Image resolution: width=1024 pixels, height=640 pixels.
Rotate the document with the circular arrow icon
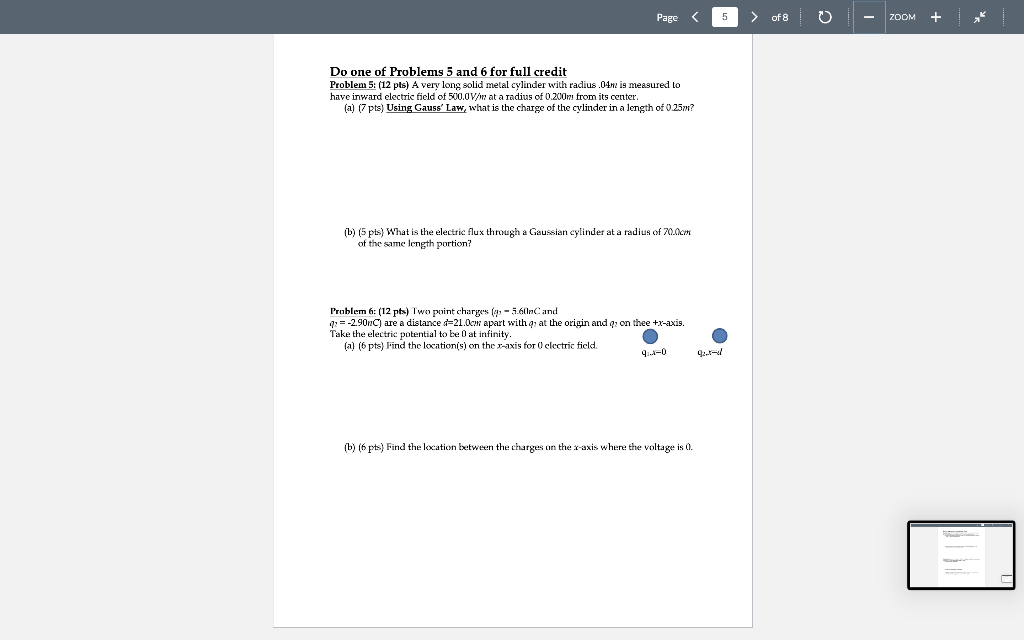pyautogui.click(x=825, y=17)
